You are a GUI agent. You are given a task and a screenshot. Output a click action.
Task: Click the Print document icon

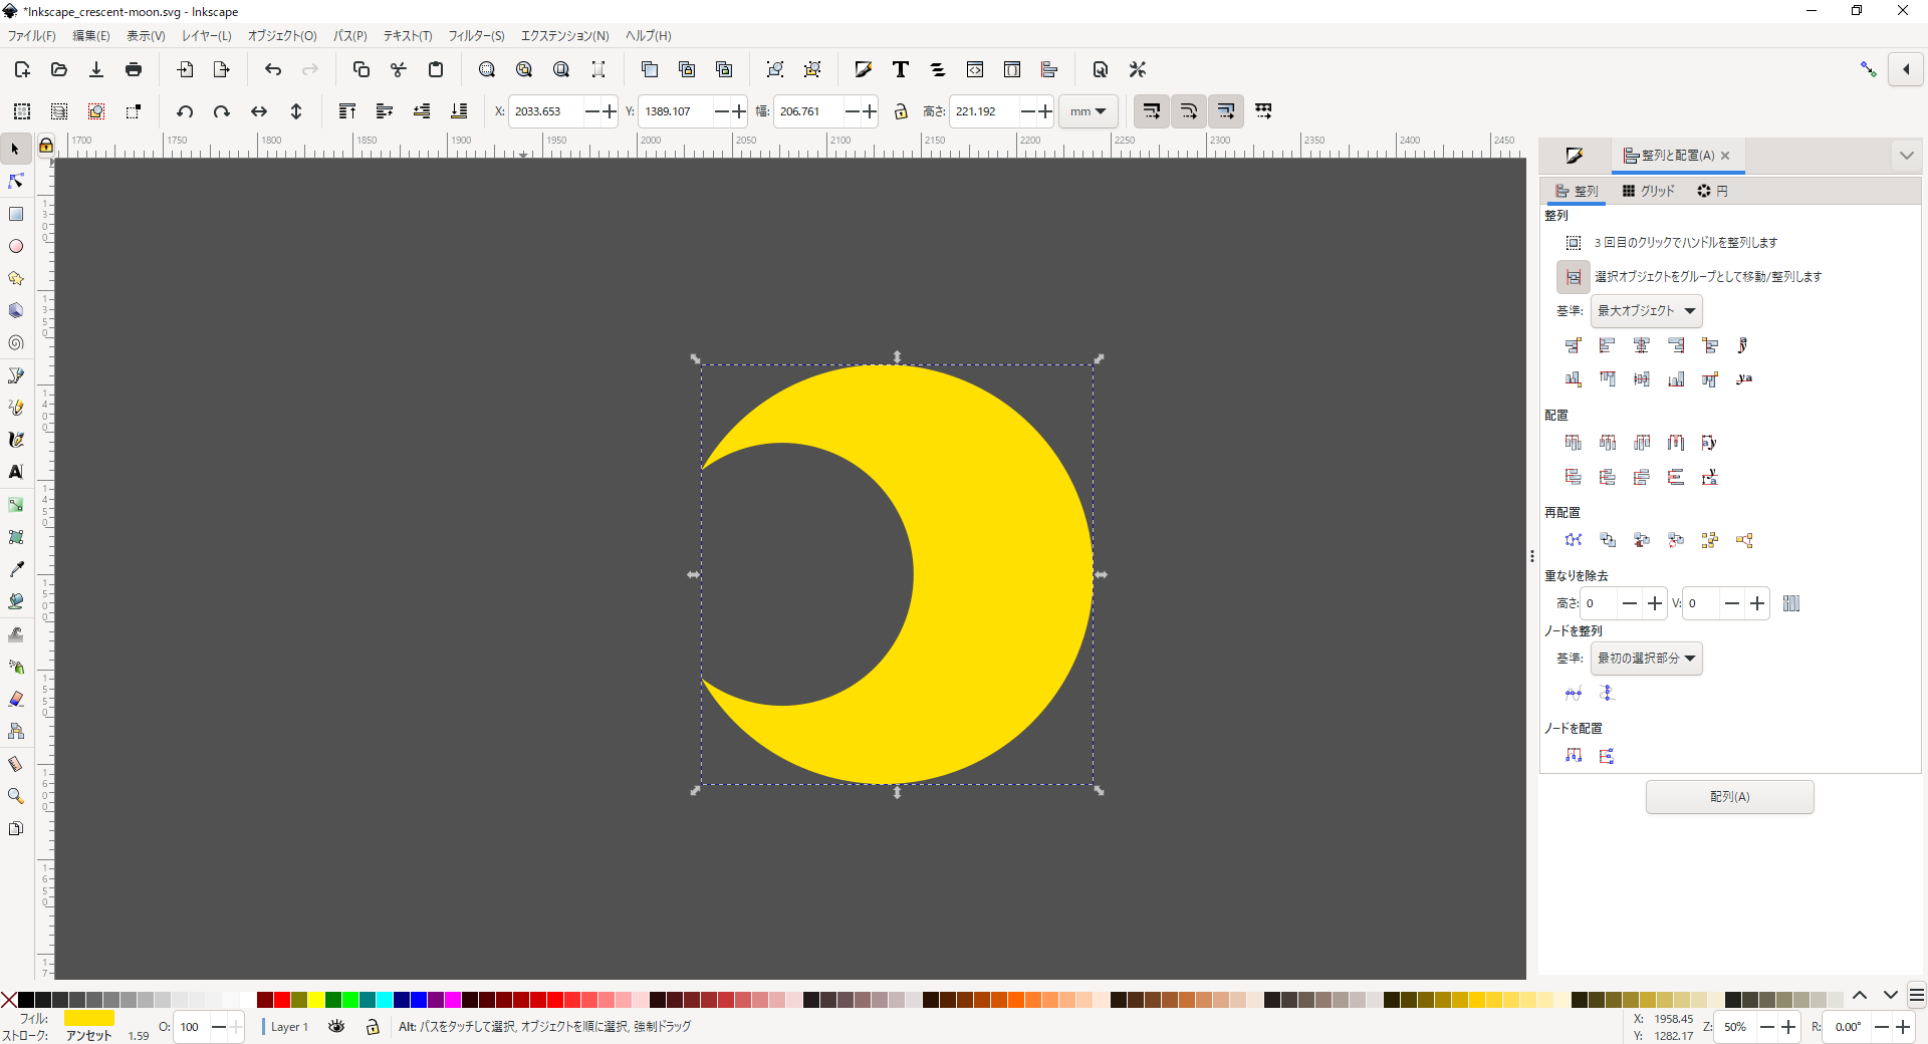coord(133,70)
